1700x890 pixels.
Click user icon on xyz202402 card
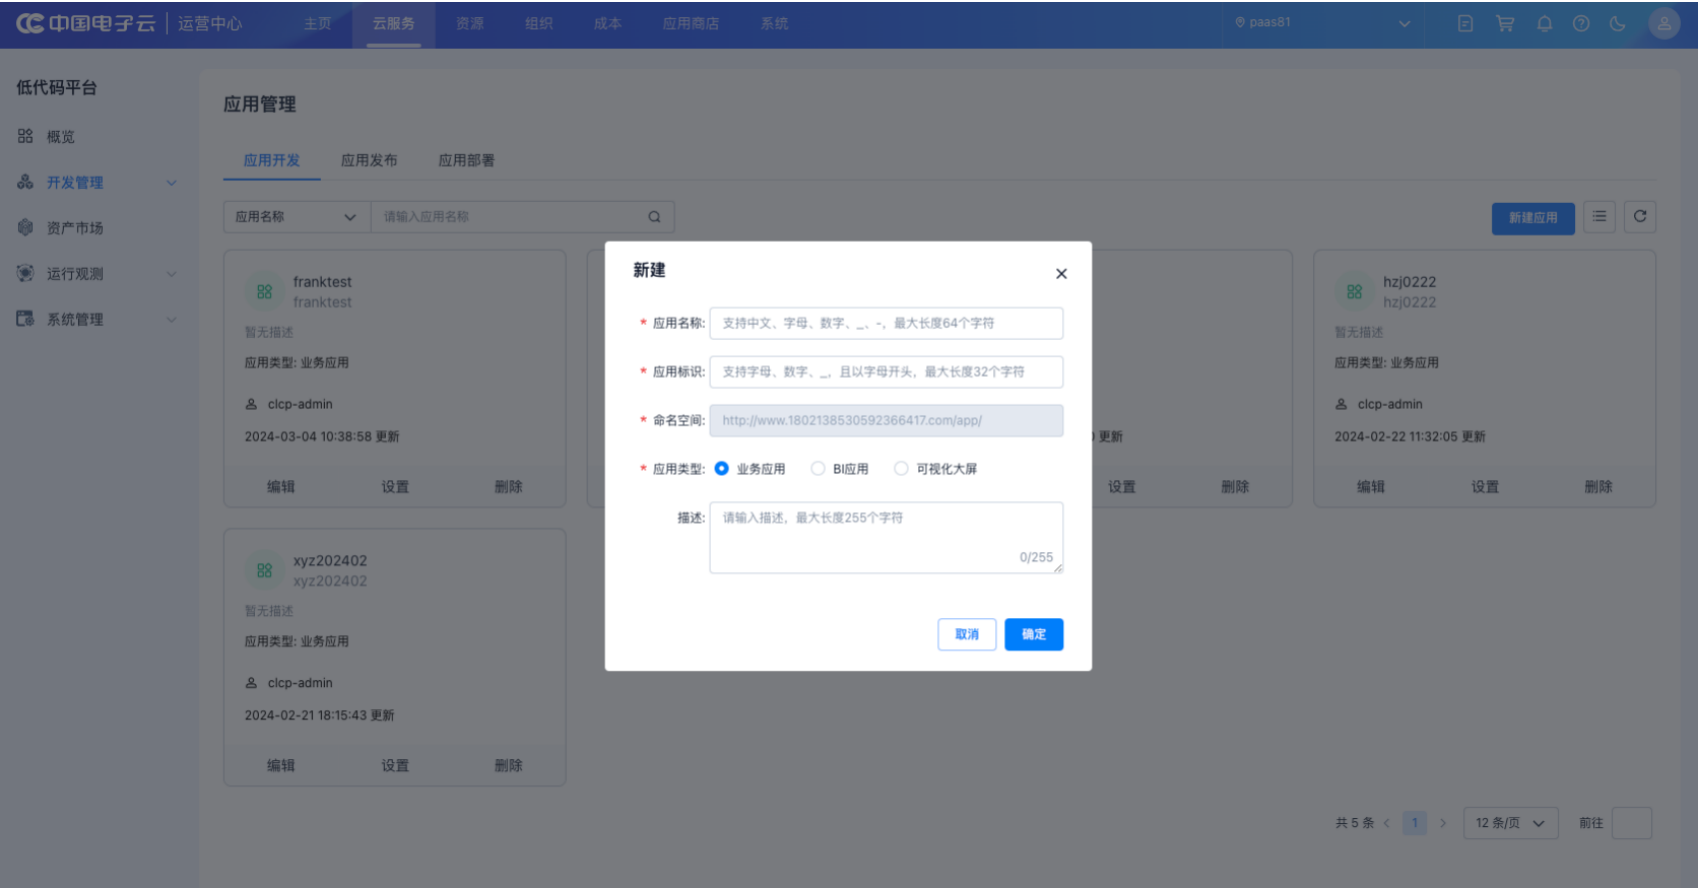point(251,683)
